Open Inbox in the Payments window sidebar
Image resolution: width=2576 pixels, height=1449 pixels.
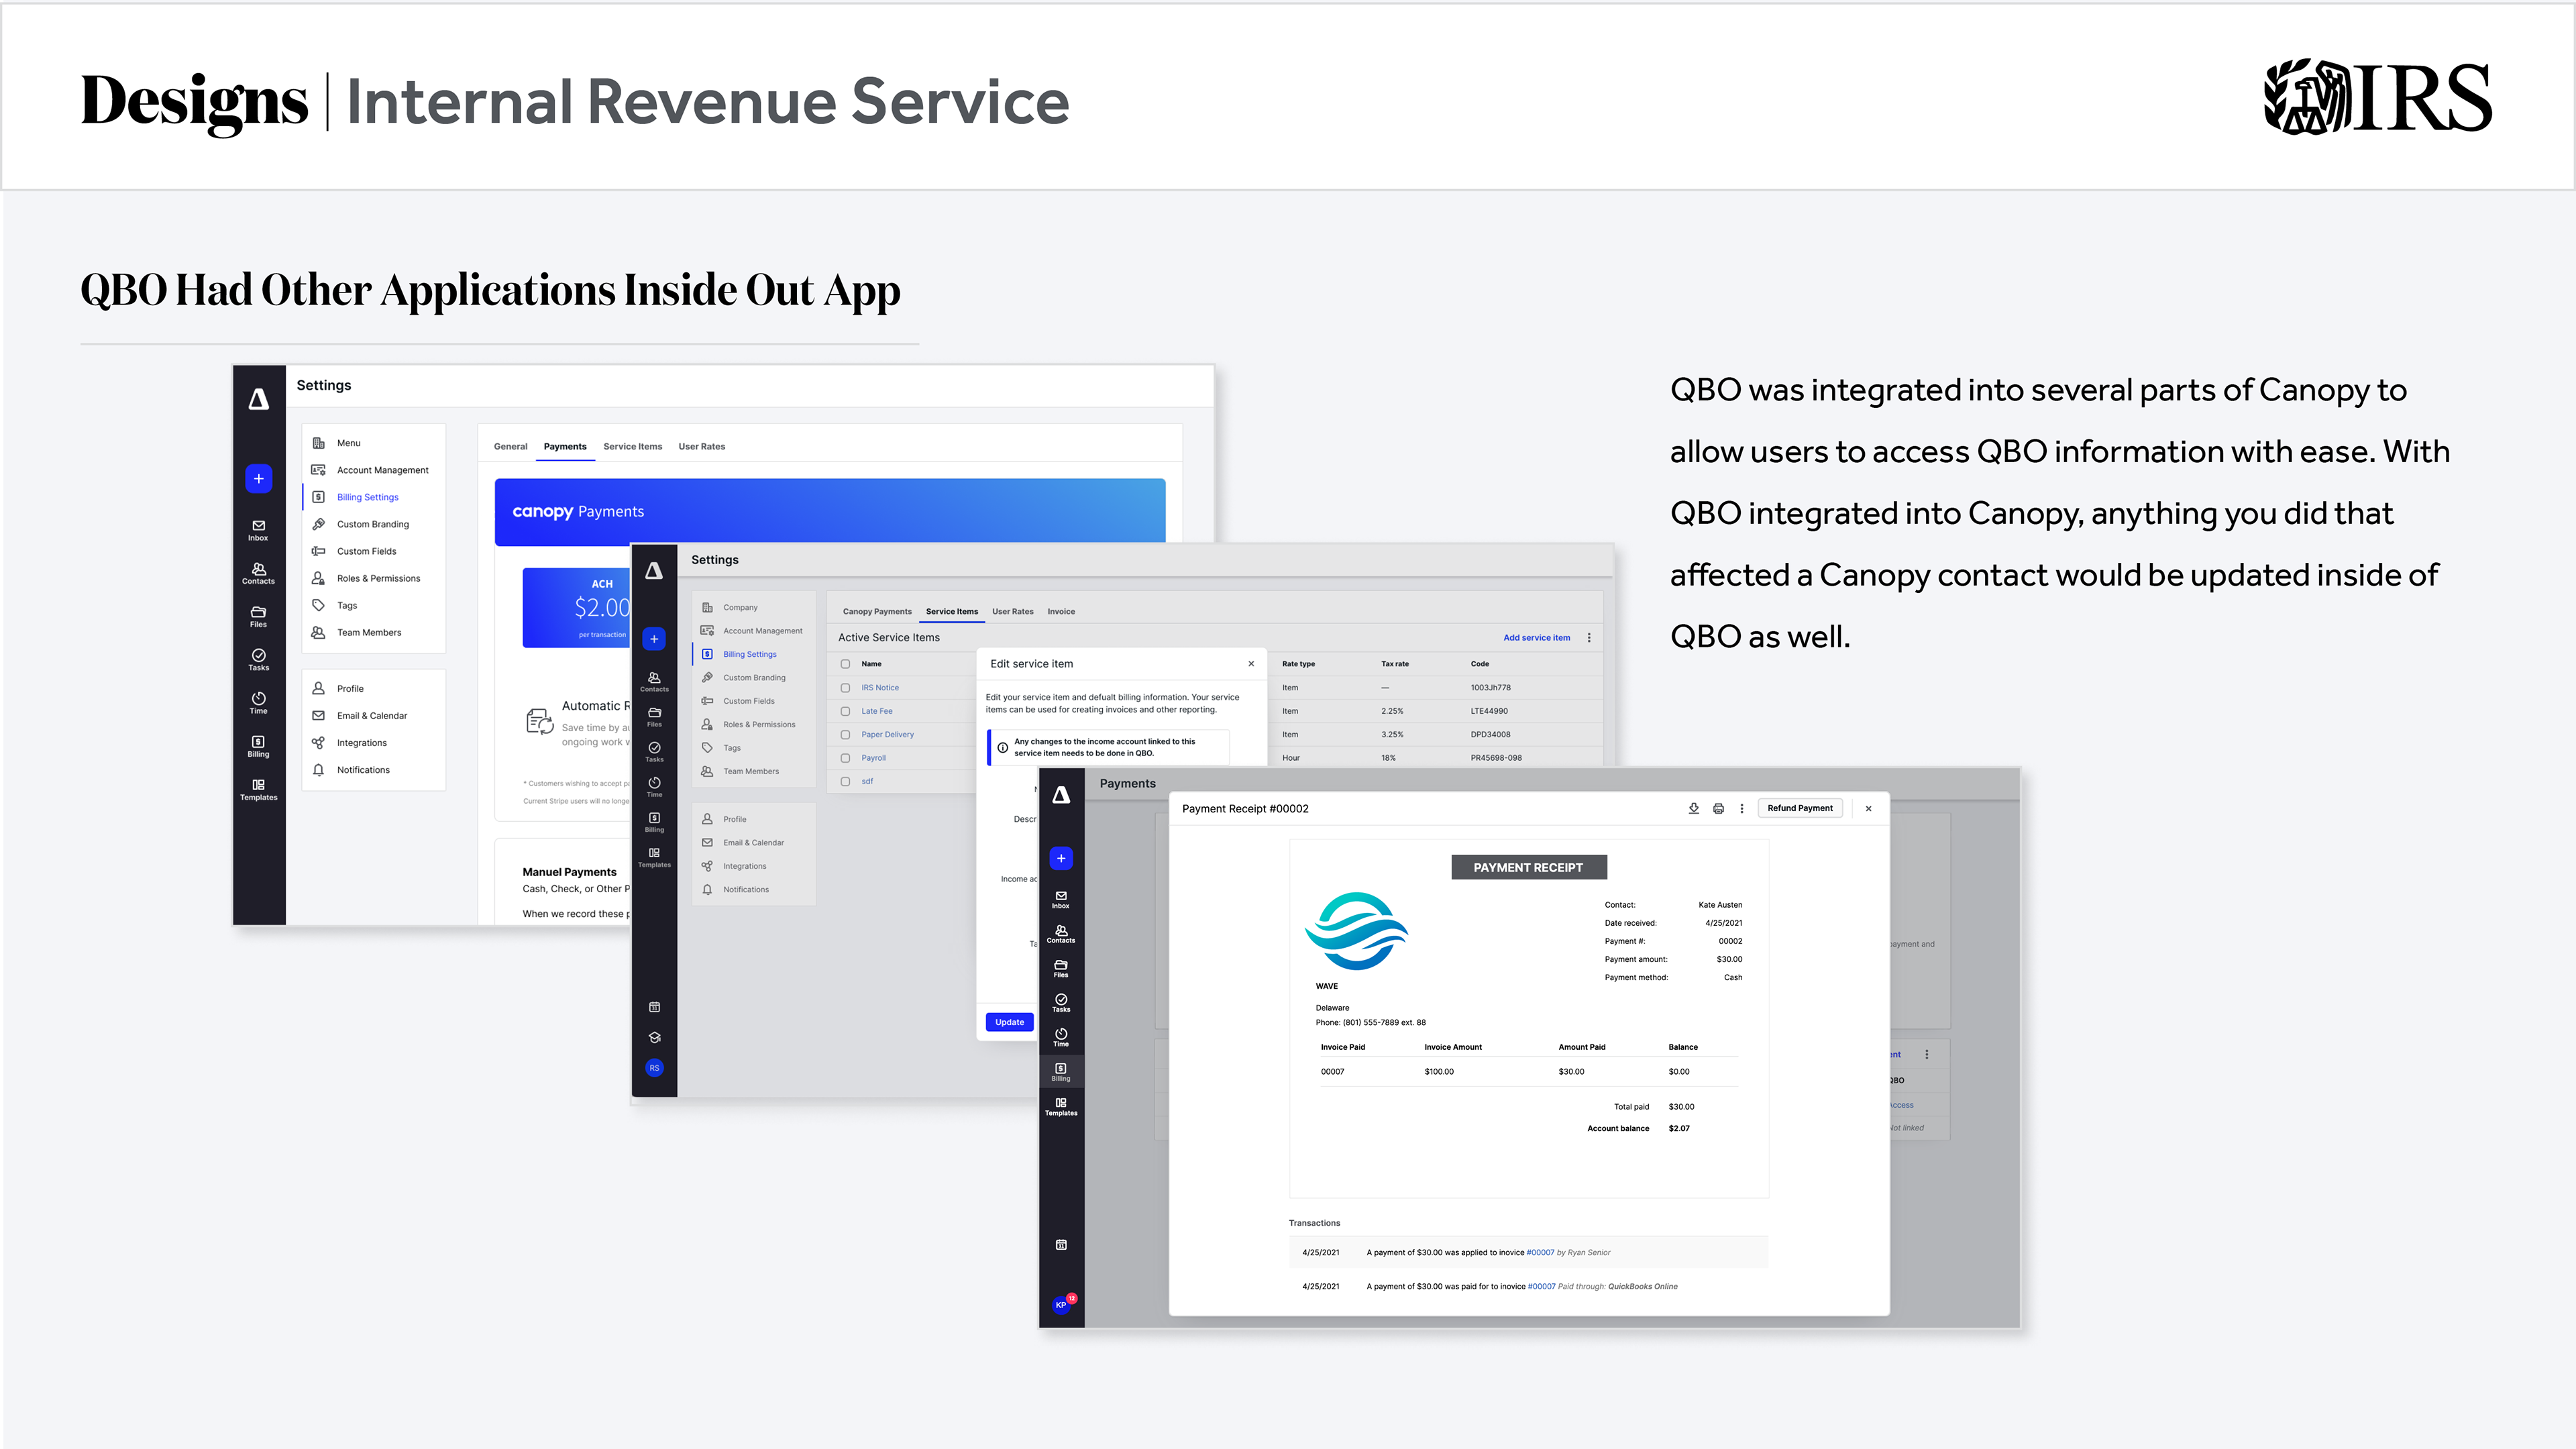(1061, 899)
